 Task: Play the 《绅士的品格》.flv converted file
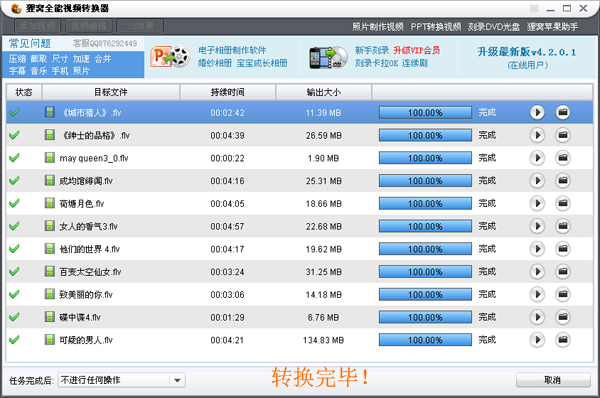(x=537, y=135)
